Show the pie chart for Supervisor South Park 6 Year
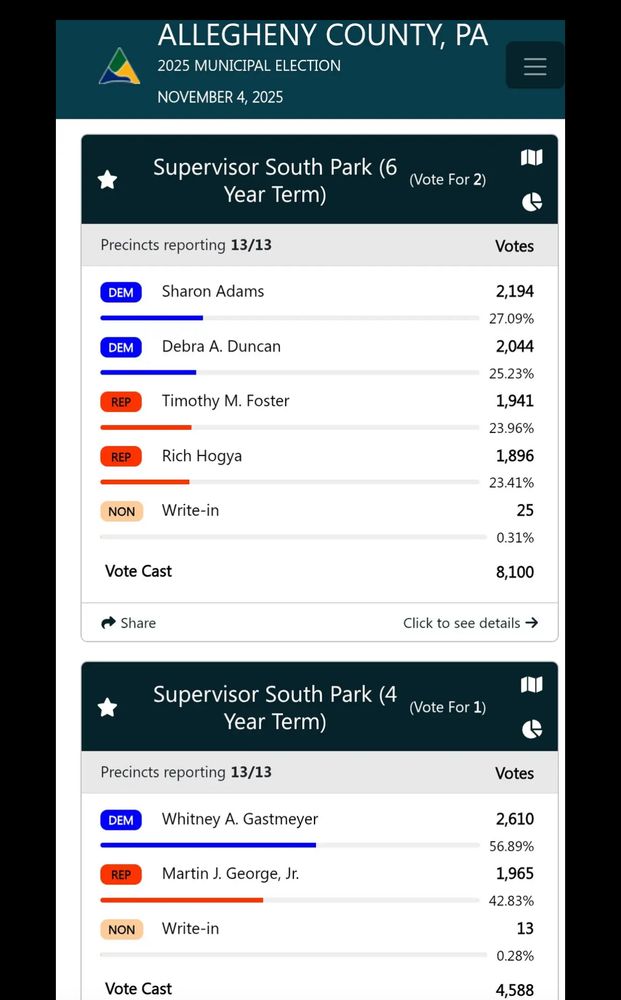The width and height of the screenshot is (621, 1000). pyautogui.click(x=531, y=201)
